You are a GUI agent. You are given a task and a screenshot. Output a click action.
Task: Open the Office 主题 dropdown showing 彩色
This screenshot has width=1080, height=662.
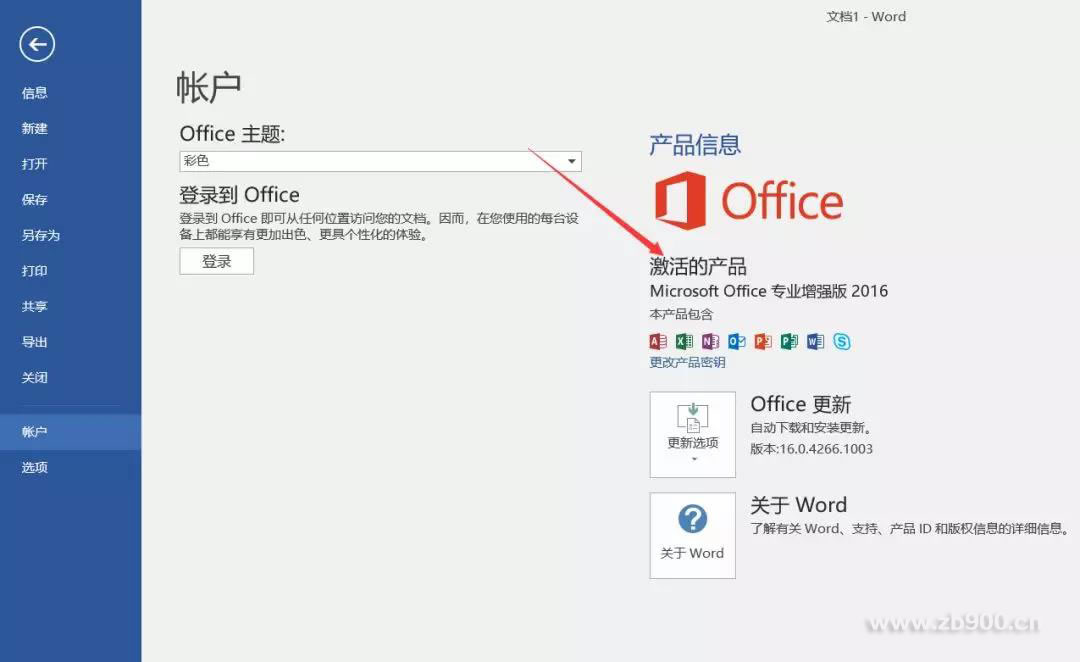[570, 161]
